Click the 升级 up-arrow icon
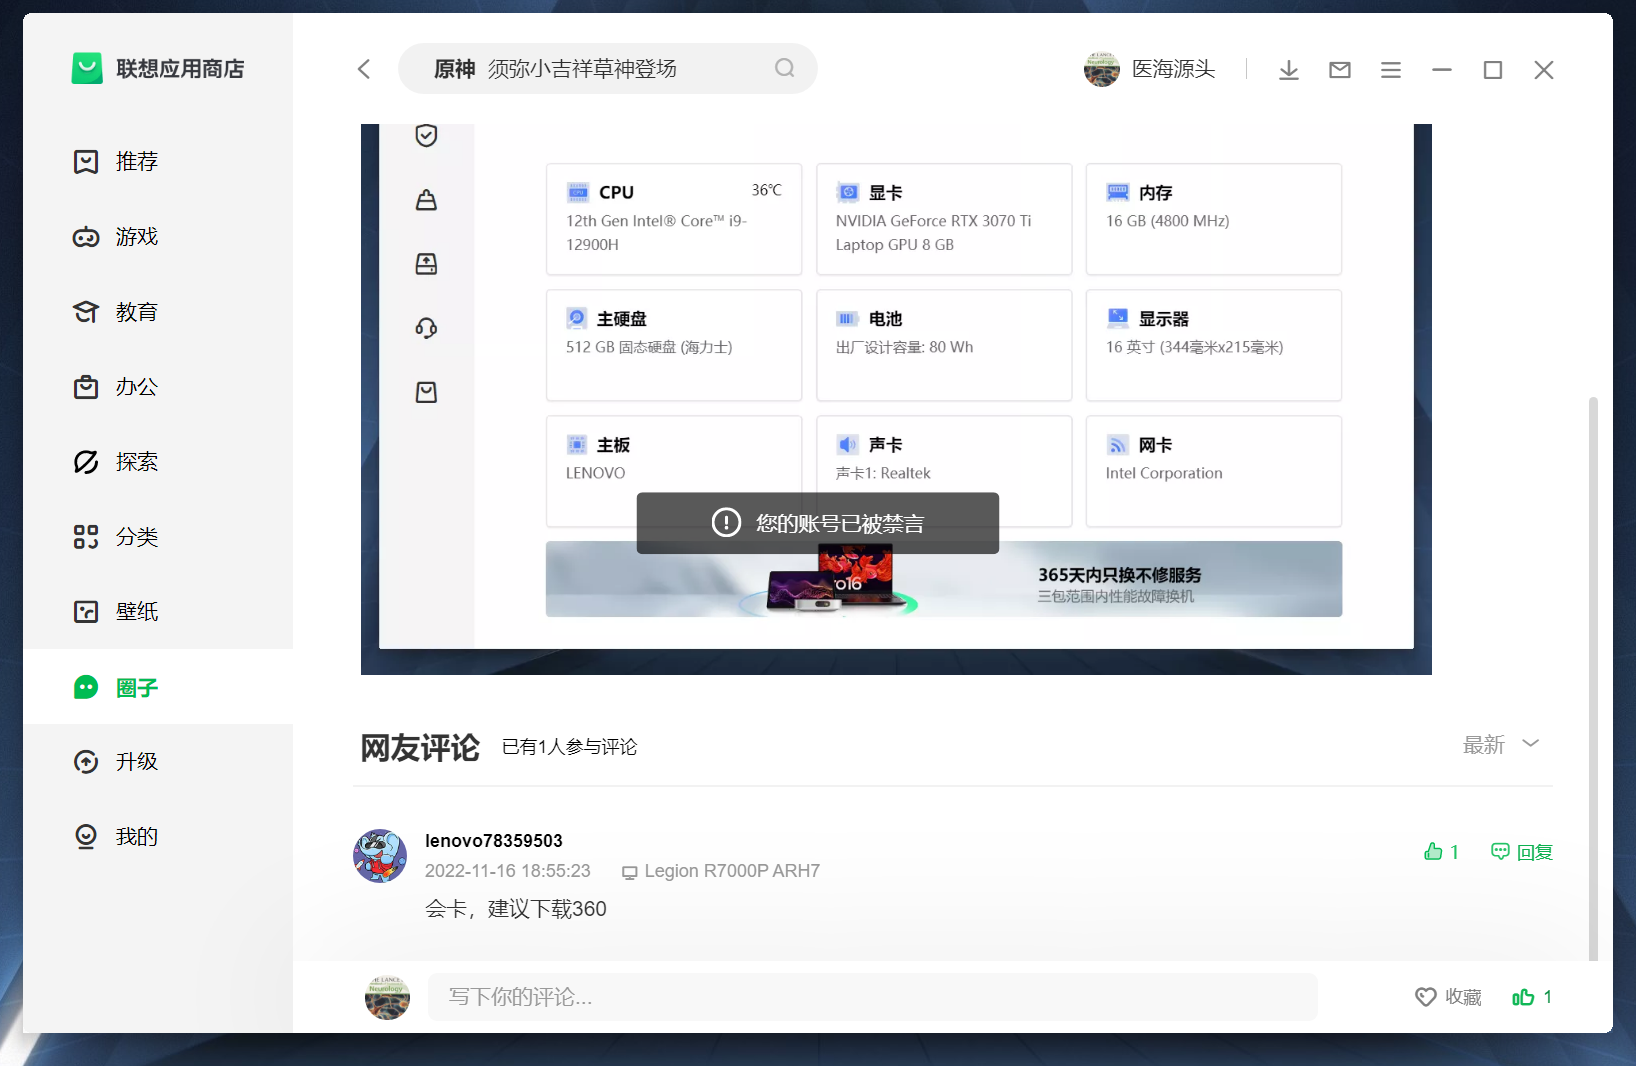This screenshot has width=1636, height=1066. point(86,762)
